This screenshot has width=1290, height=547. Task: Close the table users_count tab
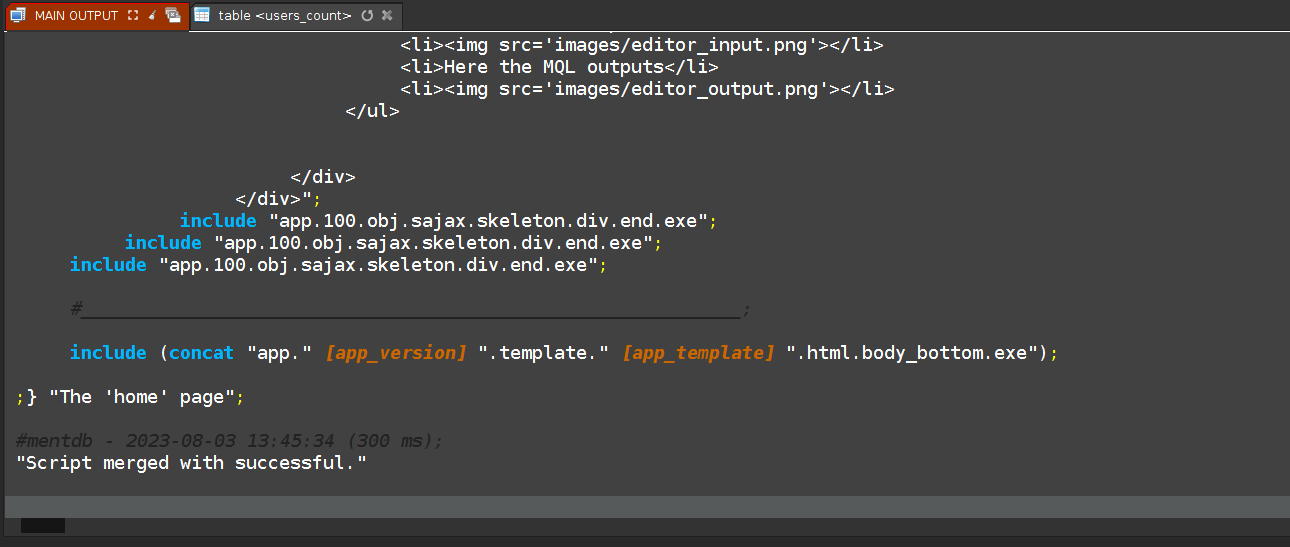click(387, 15)
